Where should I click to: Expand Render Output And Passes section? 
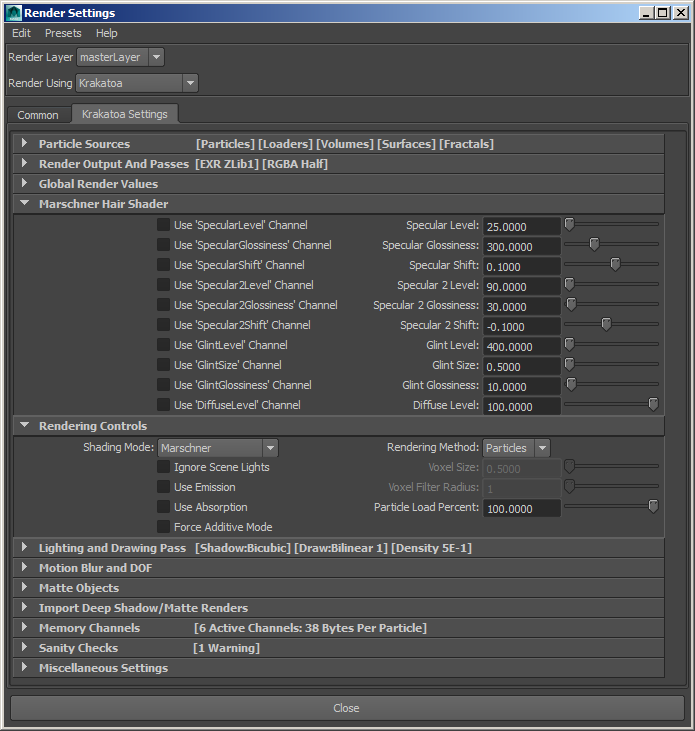pos(25,164)
